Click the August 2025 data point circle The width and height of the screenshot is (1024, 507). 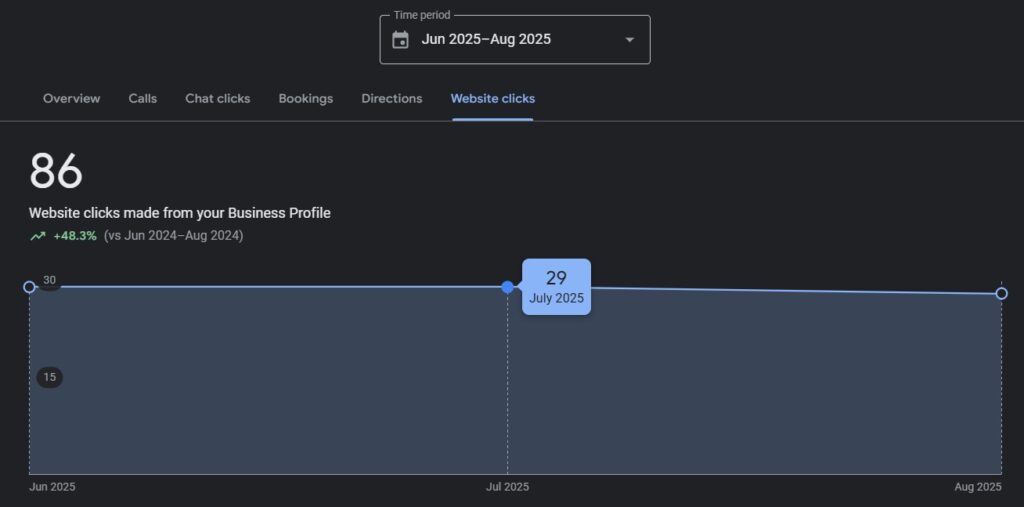pyautogui.click(x=1002, y=293)
